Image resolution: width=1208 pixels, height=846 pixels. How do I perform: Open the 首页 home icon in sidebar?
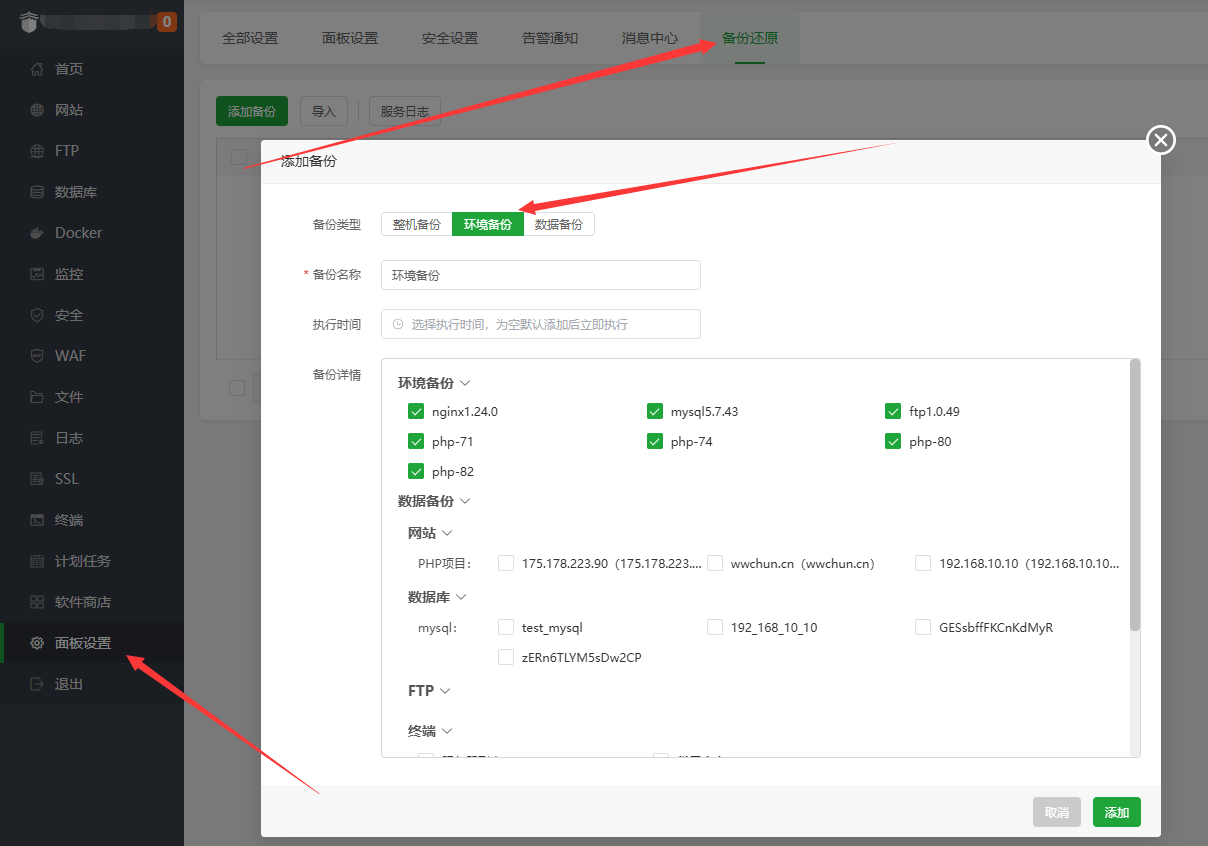tap(37, 69)
